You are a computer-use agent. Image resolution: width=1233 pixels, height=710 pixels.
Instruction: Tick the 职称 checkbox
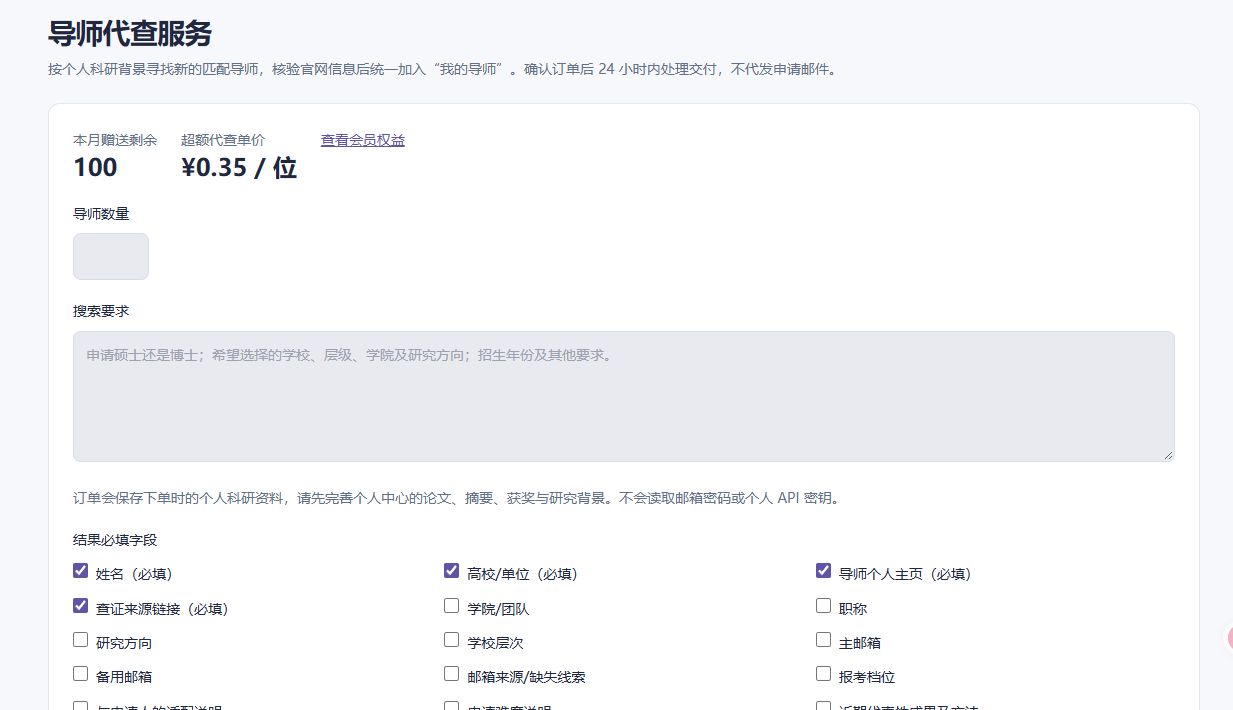pyautogui.click(x=824, y=606)
